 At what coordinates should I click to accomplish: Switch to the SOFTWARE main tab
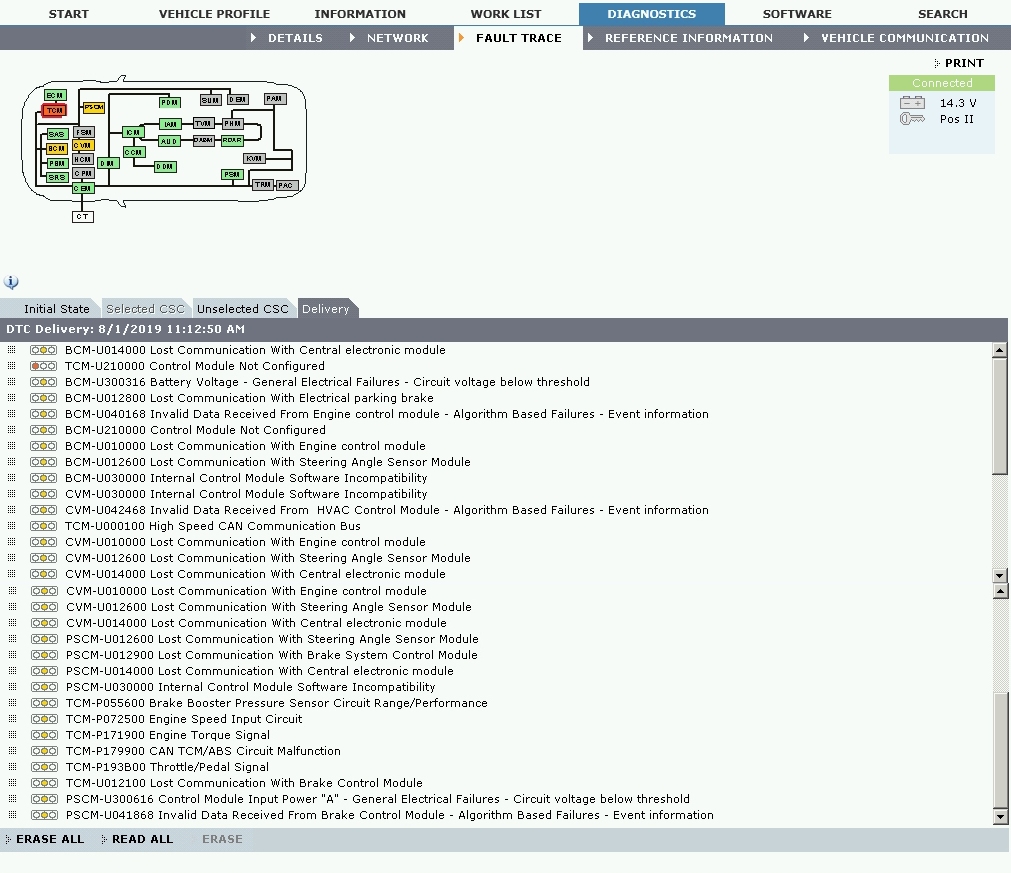796,14
